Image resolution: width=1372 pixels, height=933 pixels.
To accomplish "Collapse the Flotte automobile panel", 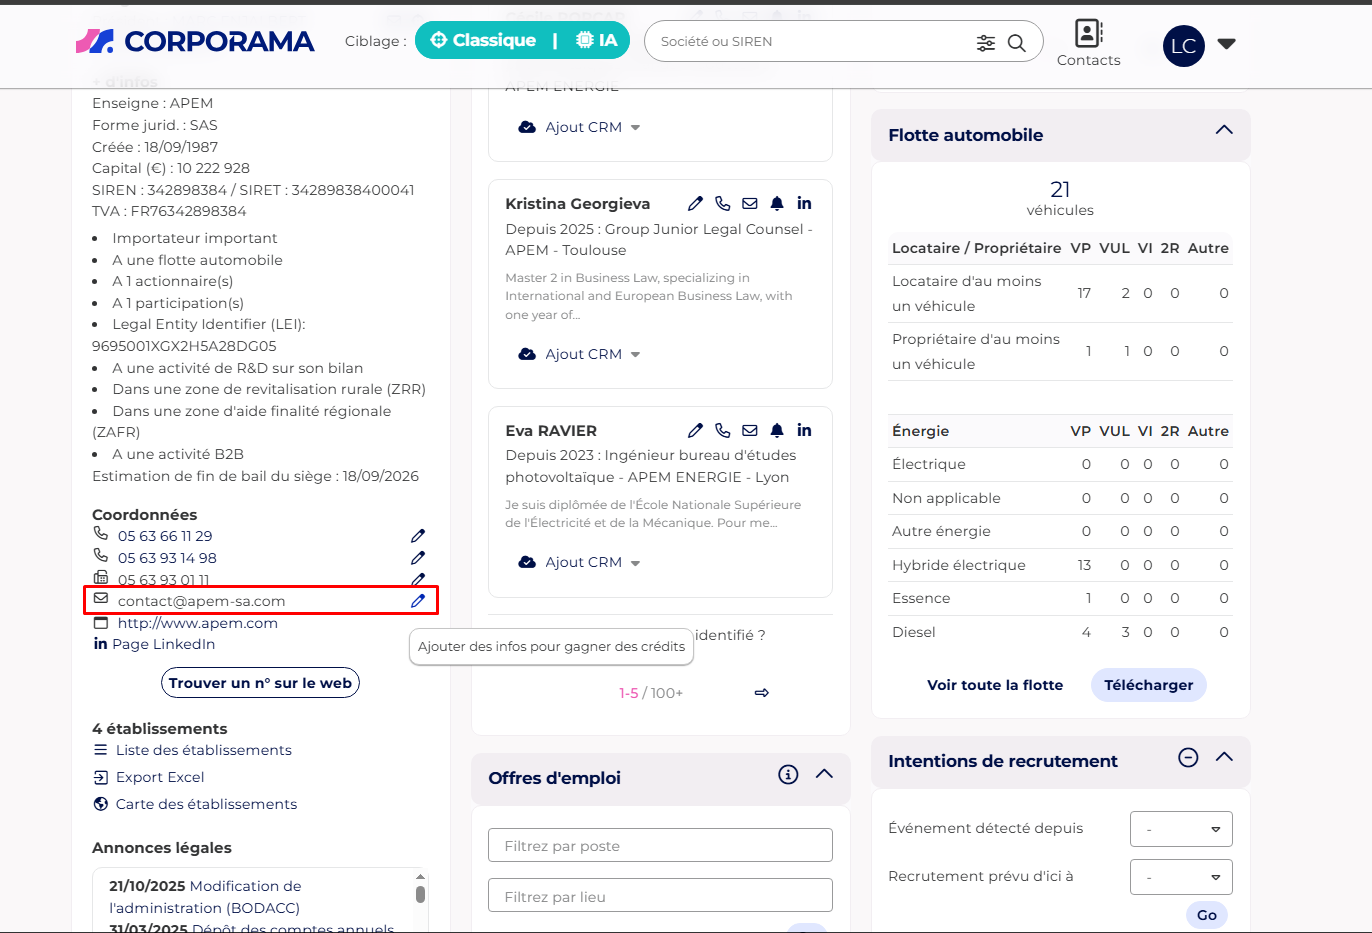I will click(x=1224, y=131).
